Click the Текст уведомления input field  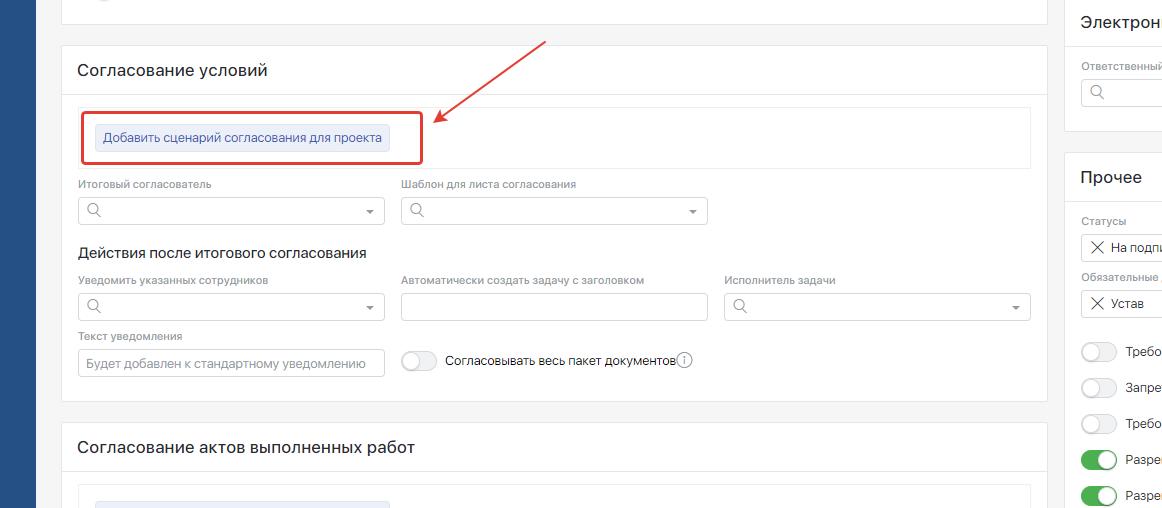231,363
